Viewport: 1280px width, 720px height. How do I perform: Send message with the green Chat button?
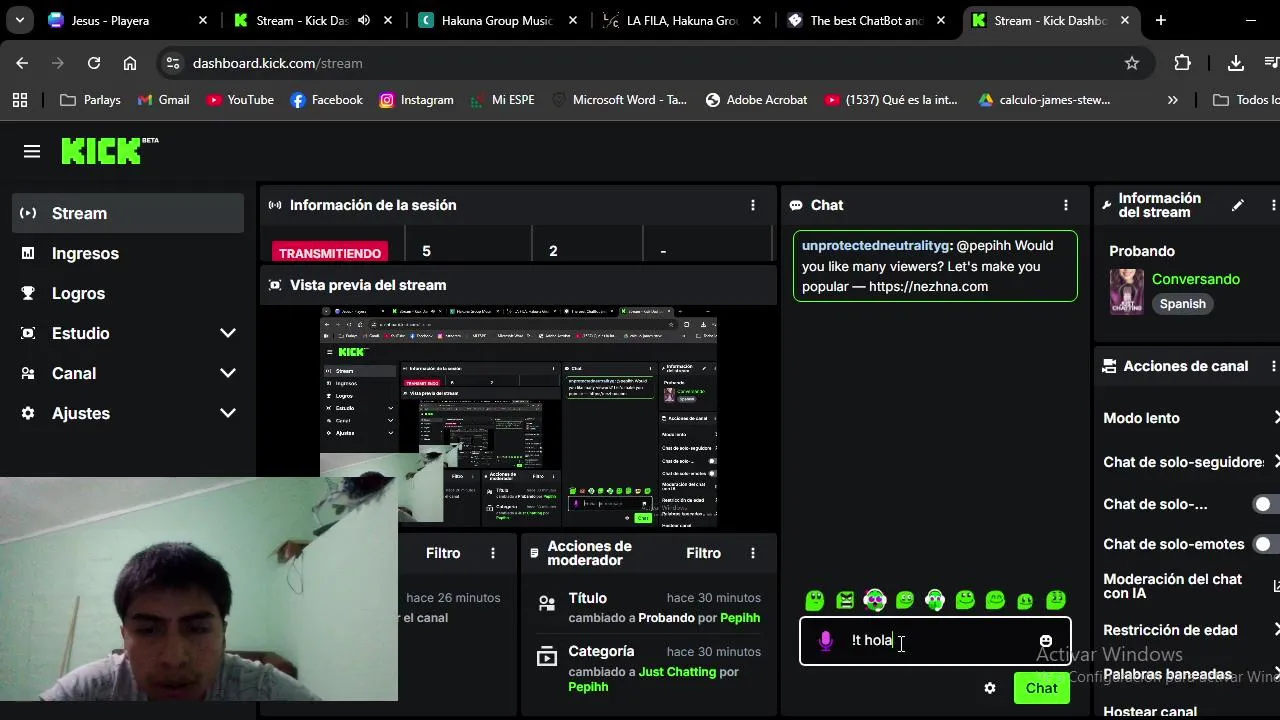(x=1041, y=688)
